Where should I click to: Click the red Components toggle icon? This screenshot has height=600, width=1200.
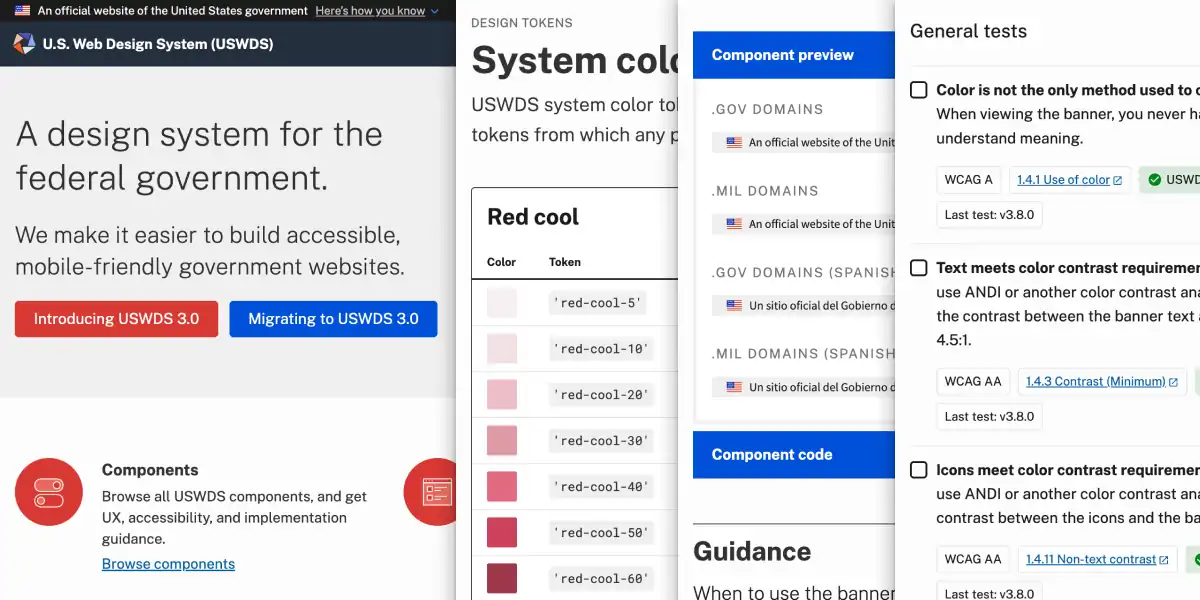tap(49, 492)
